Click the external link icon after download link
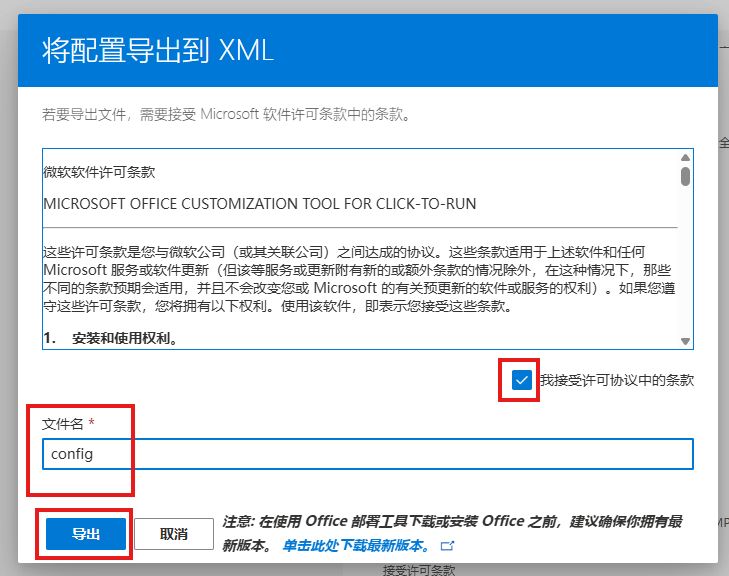Image resolution: width=729 pixels, height=576 pixels. [448, 546]
